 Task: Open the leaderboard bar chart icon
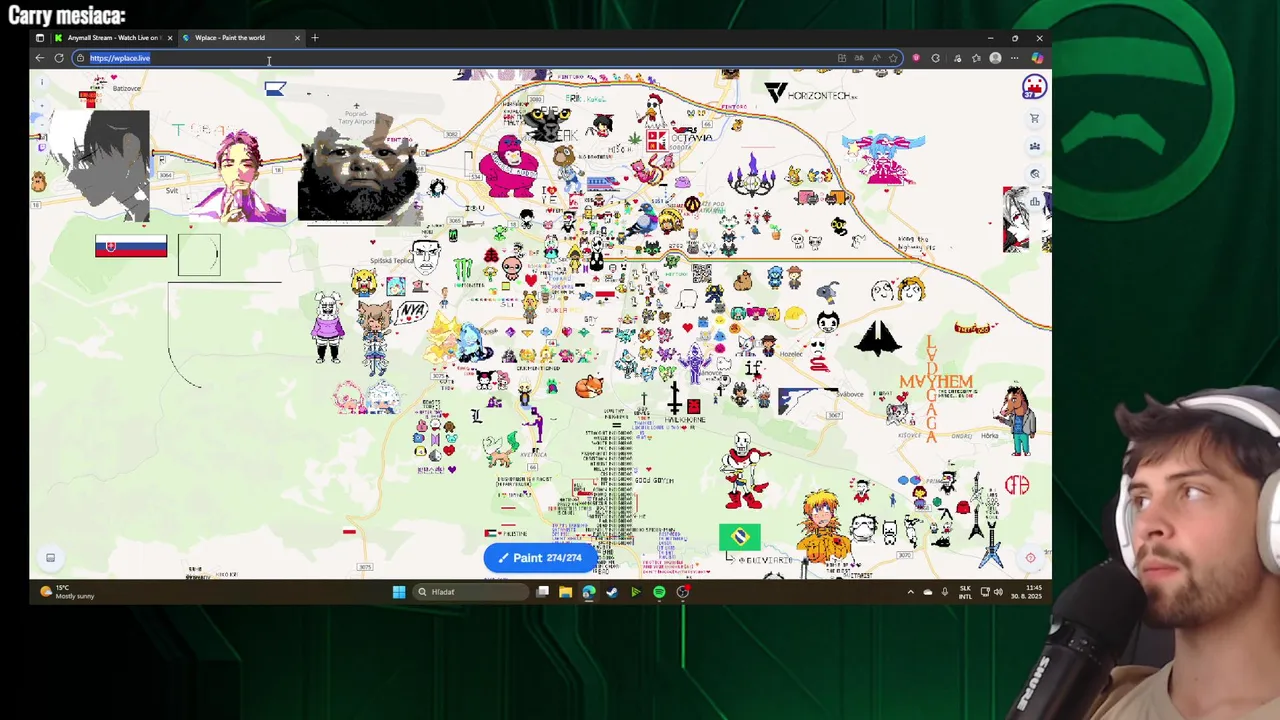click(1035, 201)
